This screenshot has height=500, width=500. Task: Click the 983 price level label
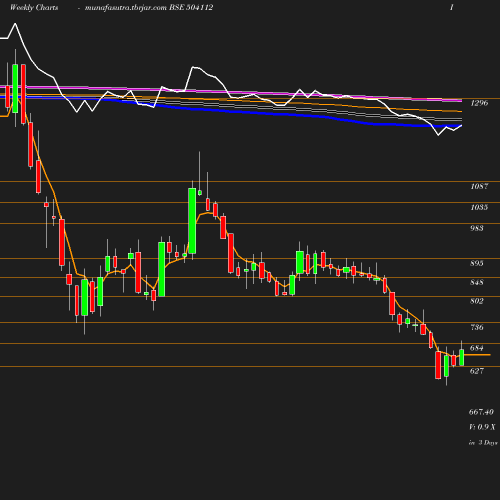point(477,228)
